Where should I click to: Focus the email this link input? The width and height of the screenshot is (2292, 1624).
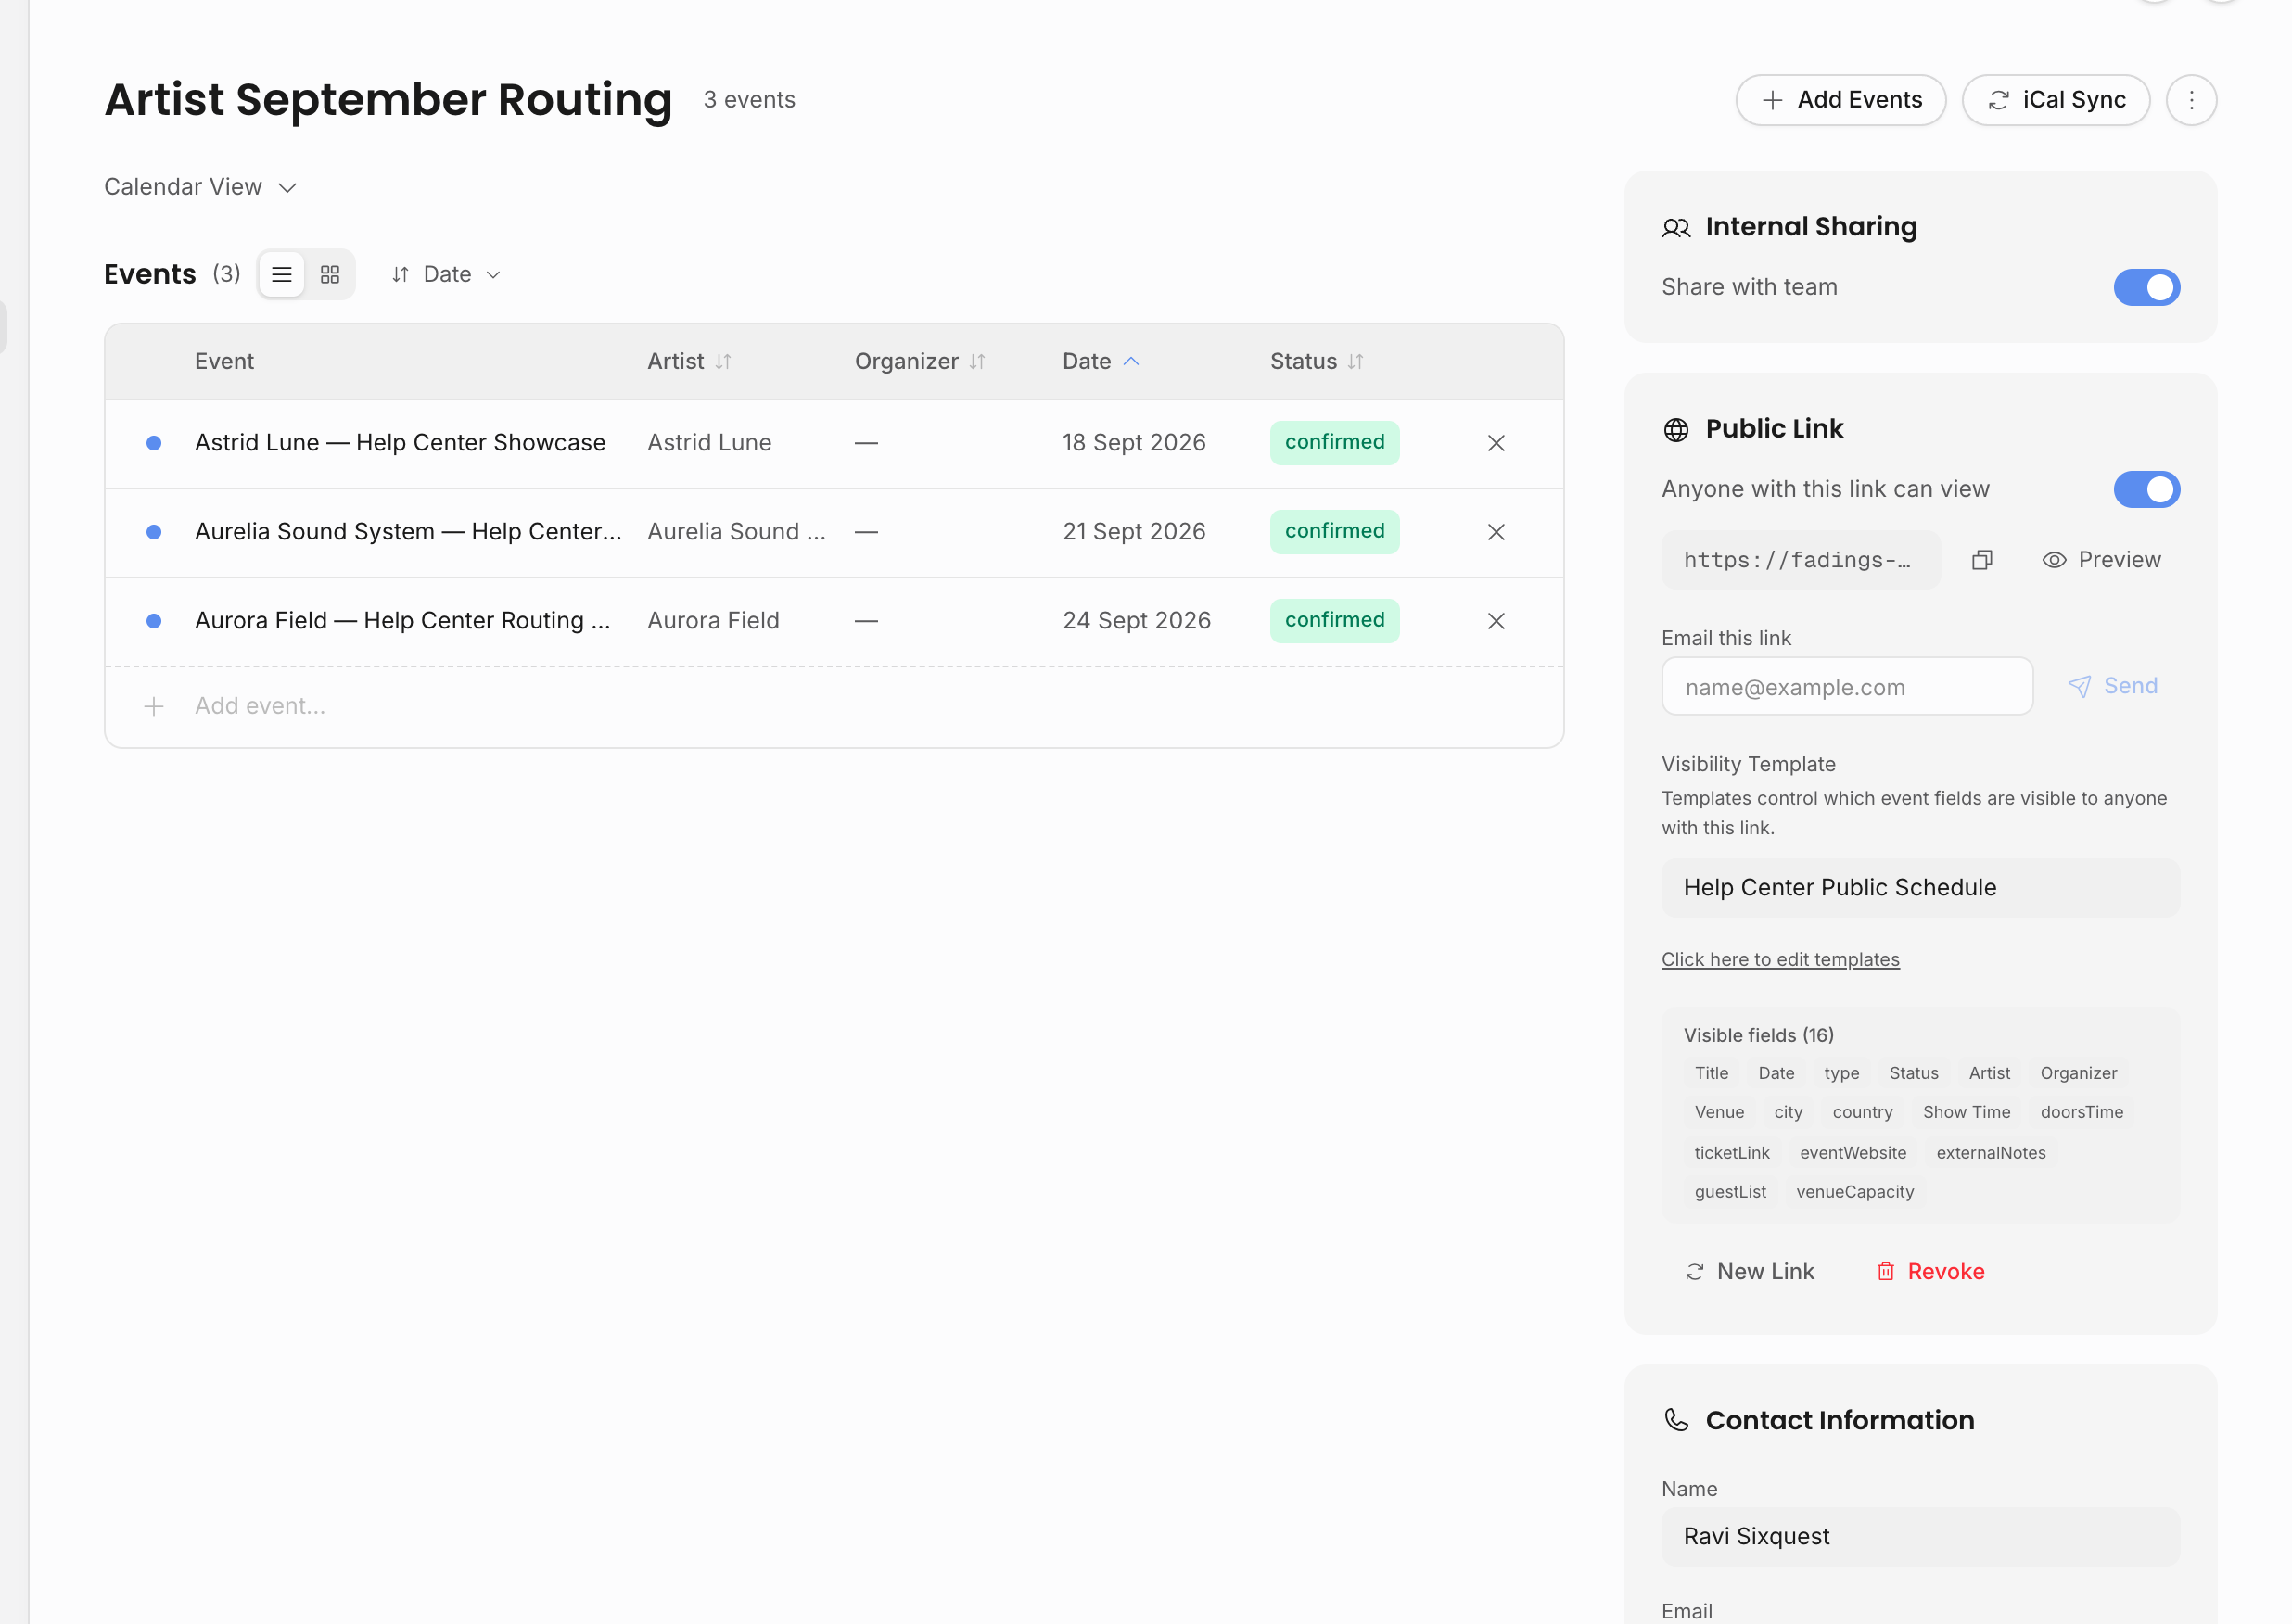1847,687
